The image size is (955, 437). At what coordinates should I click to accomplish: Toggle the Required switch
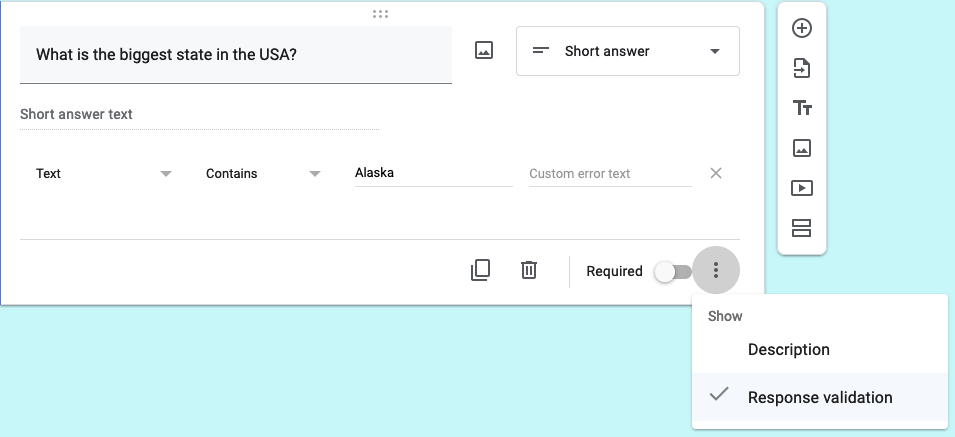[x=672, y=271]
